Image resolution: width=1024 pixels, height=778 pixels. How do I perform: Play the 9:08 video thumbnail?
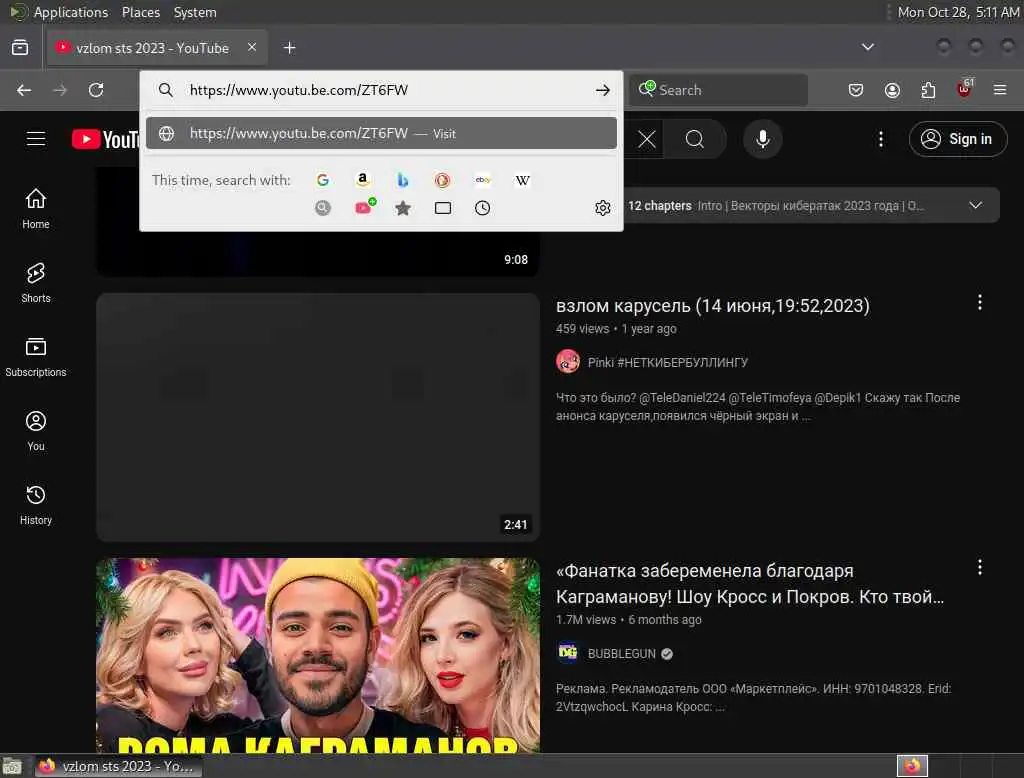coord(318,254)
